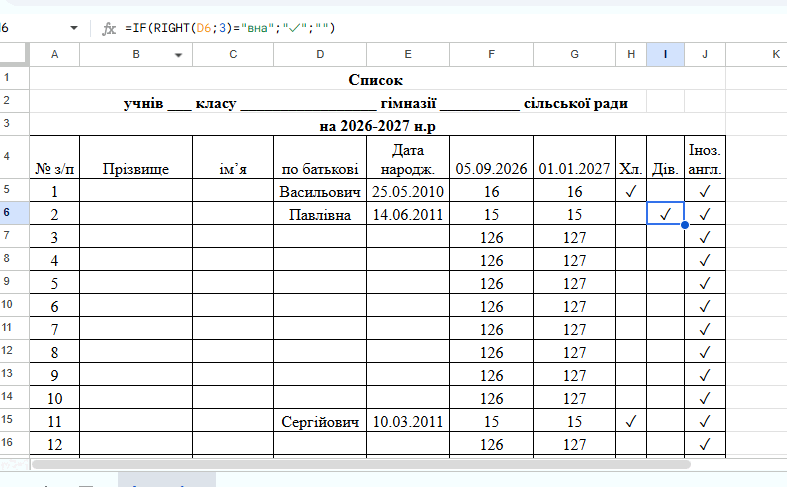This screenshot has width=787, height=487.
Task: Click the header cell "Хл."
Action: click(631, 157)
